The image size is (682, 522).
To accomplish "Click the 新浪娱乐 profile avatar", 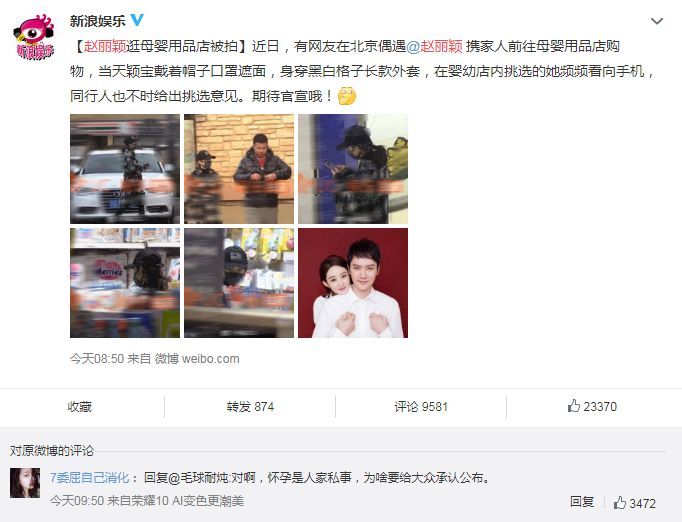I will (x=34, y=37).
